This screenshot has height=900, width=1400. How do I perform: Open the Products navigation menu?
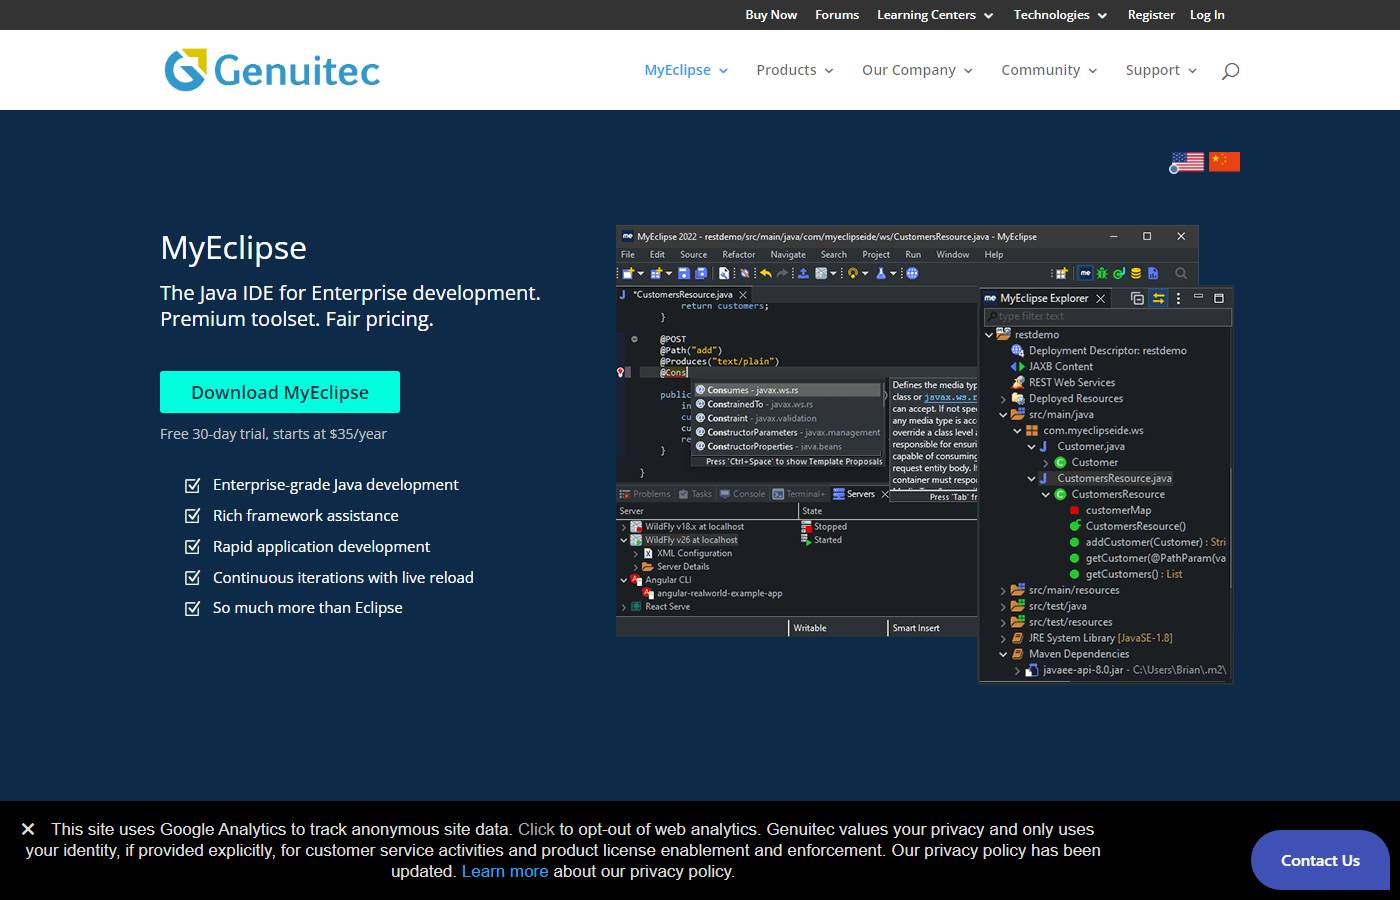coord(795,70)
